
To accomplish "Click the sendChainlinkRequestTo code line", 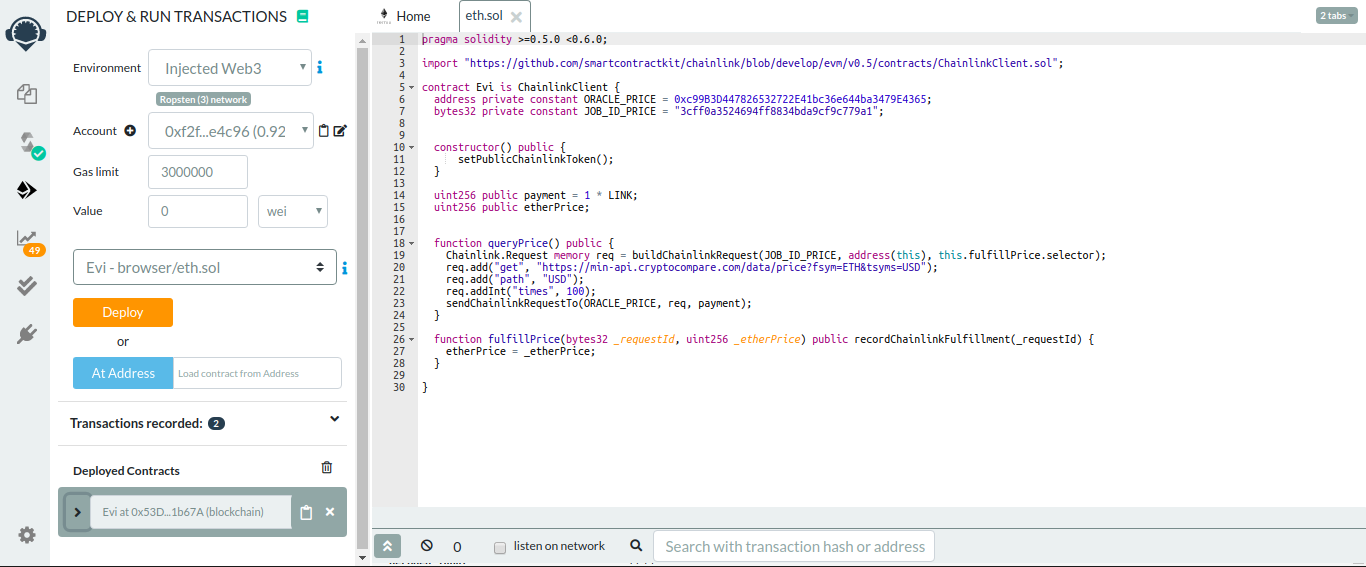I will (x=598, y=303).
